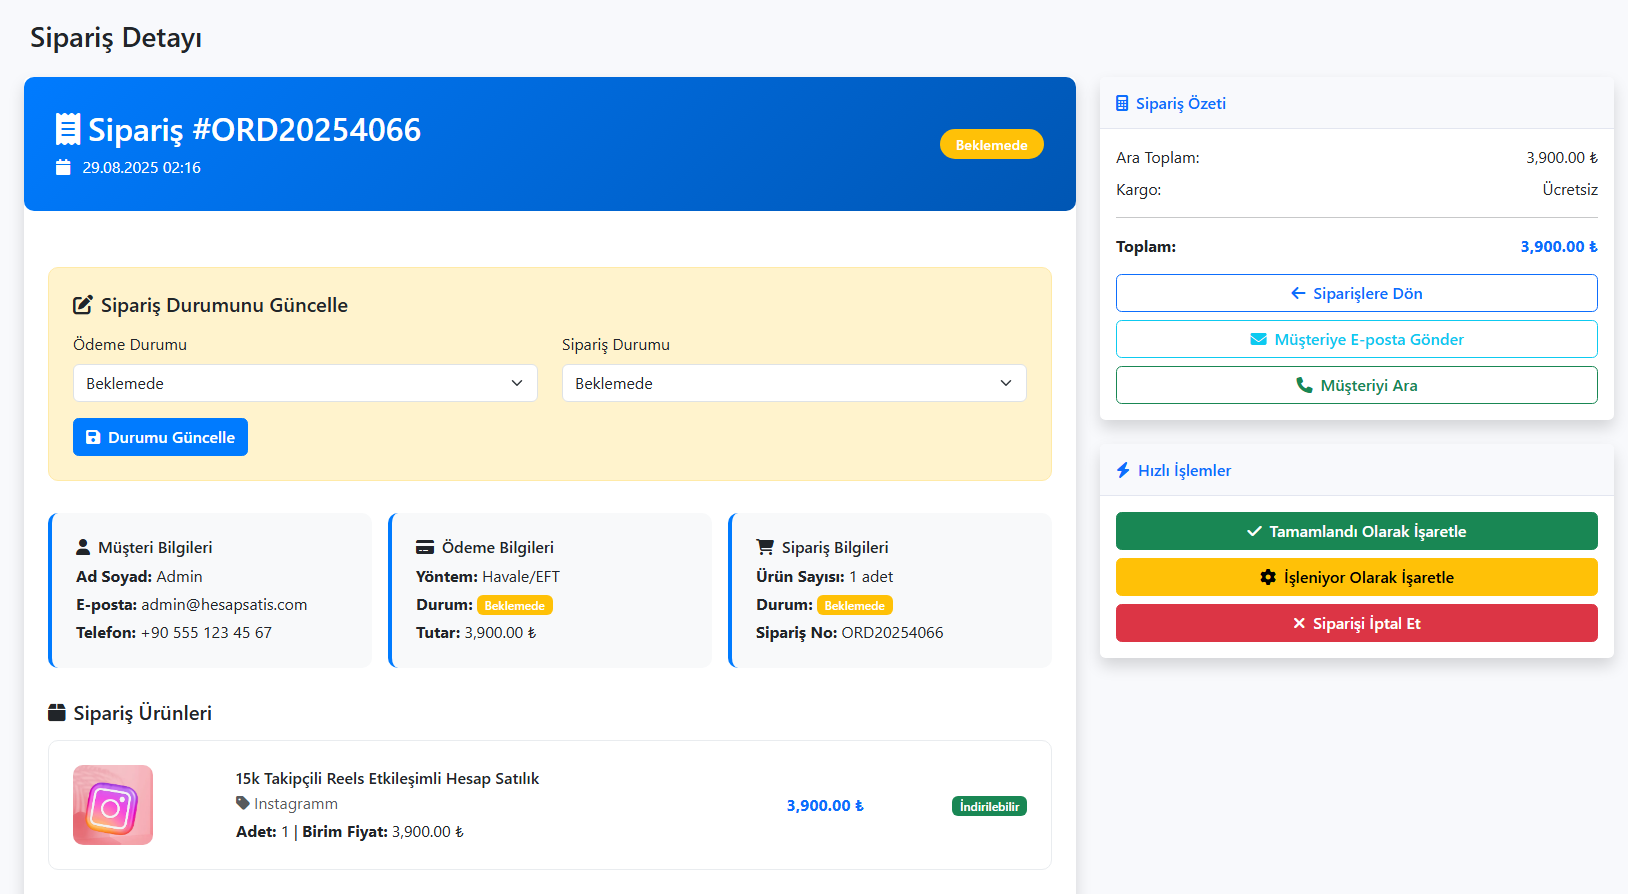Image resolution: width=1628 pixels, height=894 pixels.
Task: Click the Ad Soyad Admin text
Action: pos(139,576)
